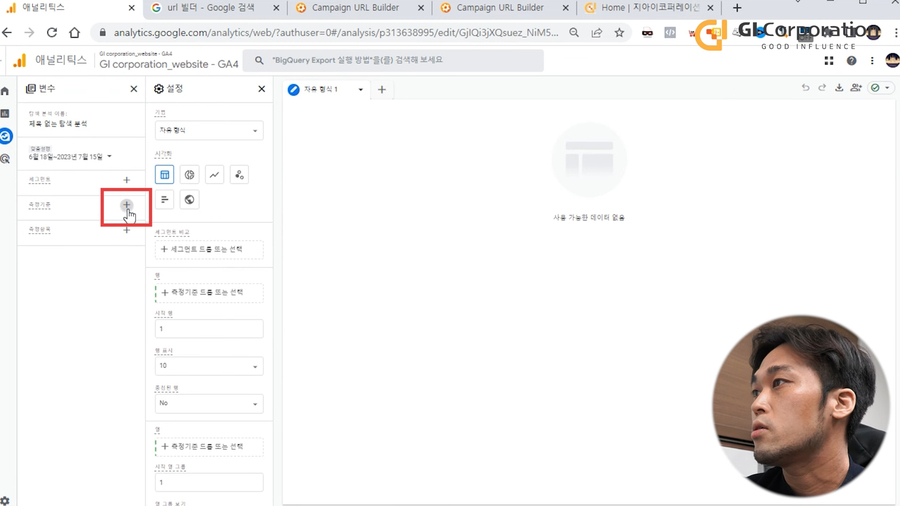The height and width of the screenshot is (506, 900).
Task: Click the 측정기준 label
Action: [x=40, y=205]
